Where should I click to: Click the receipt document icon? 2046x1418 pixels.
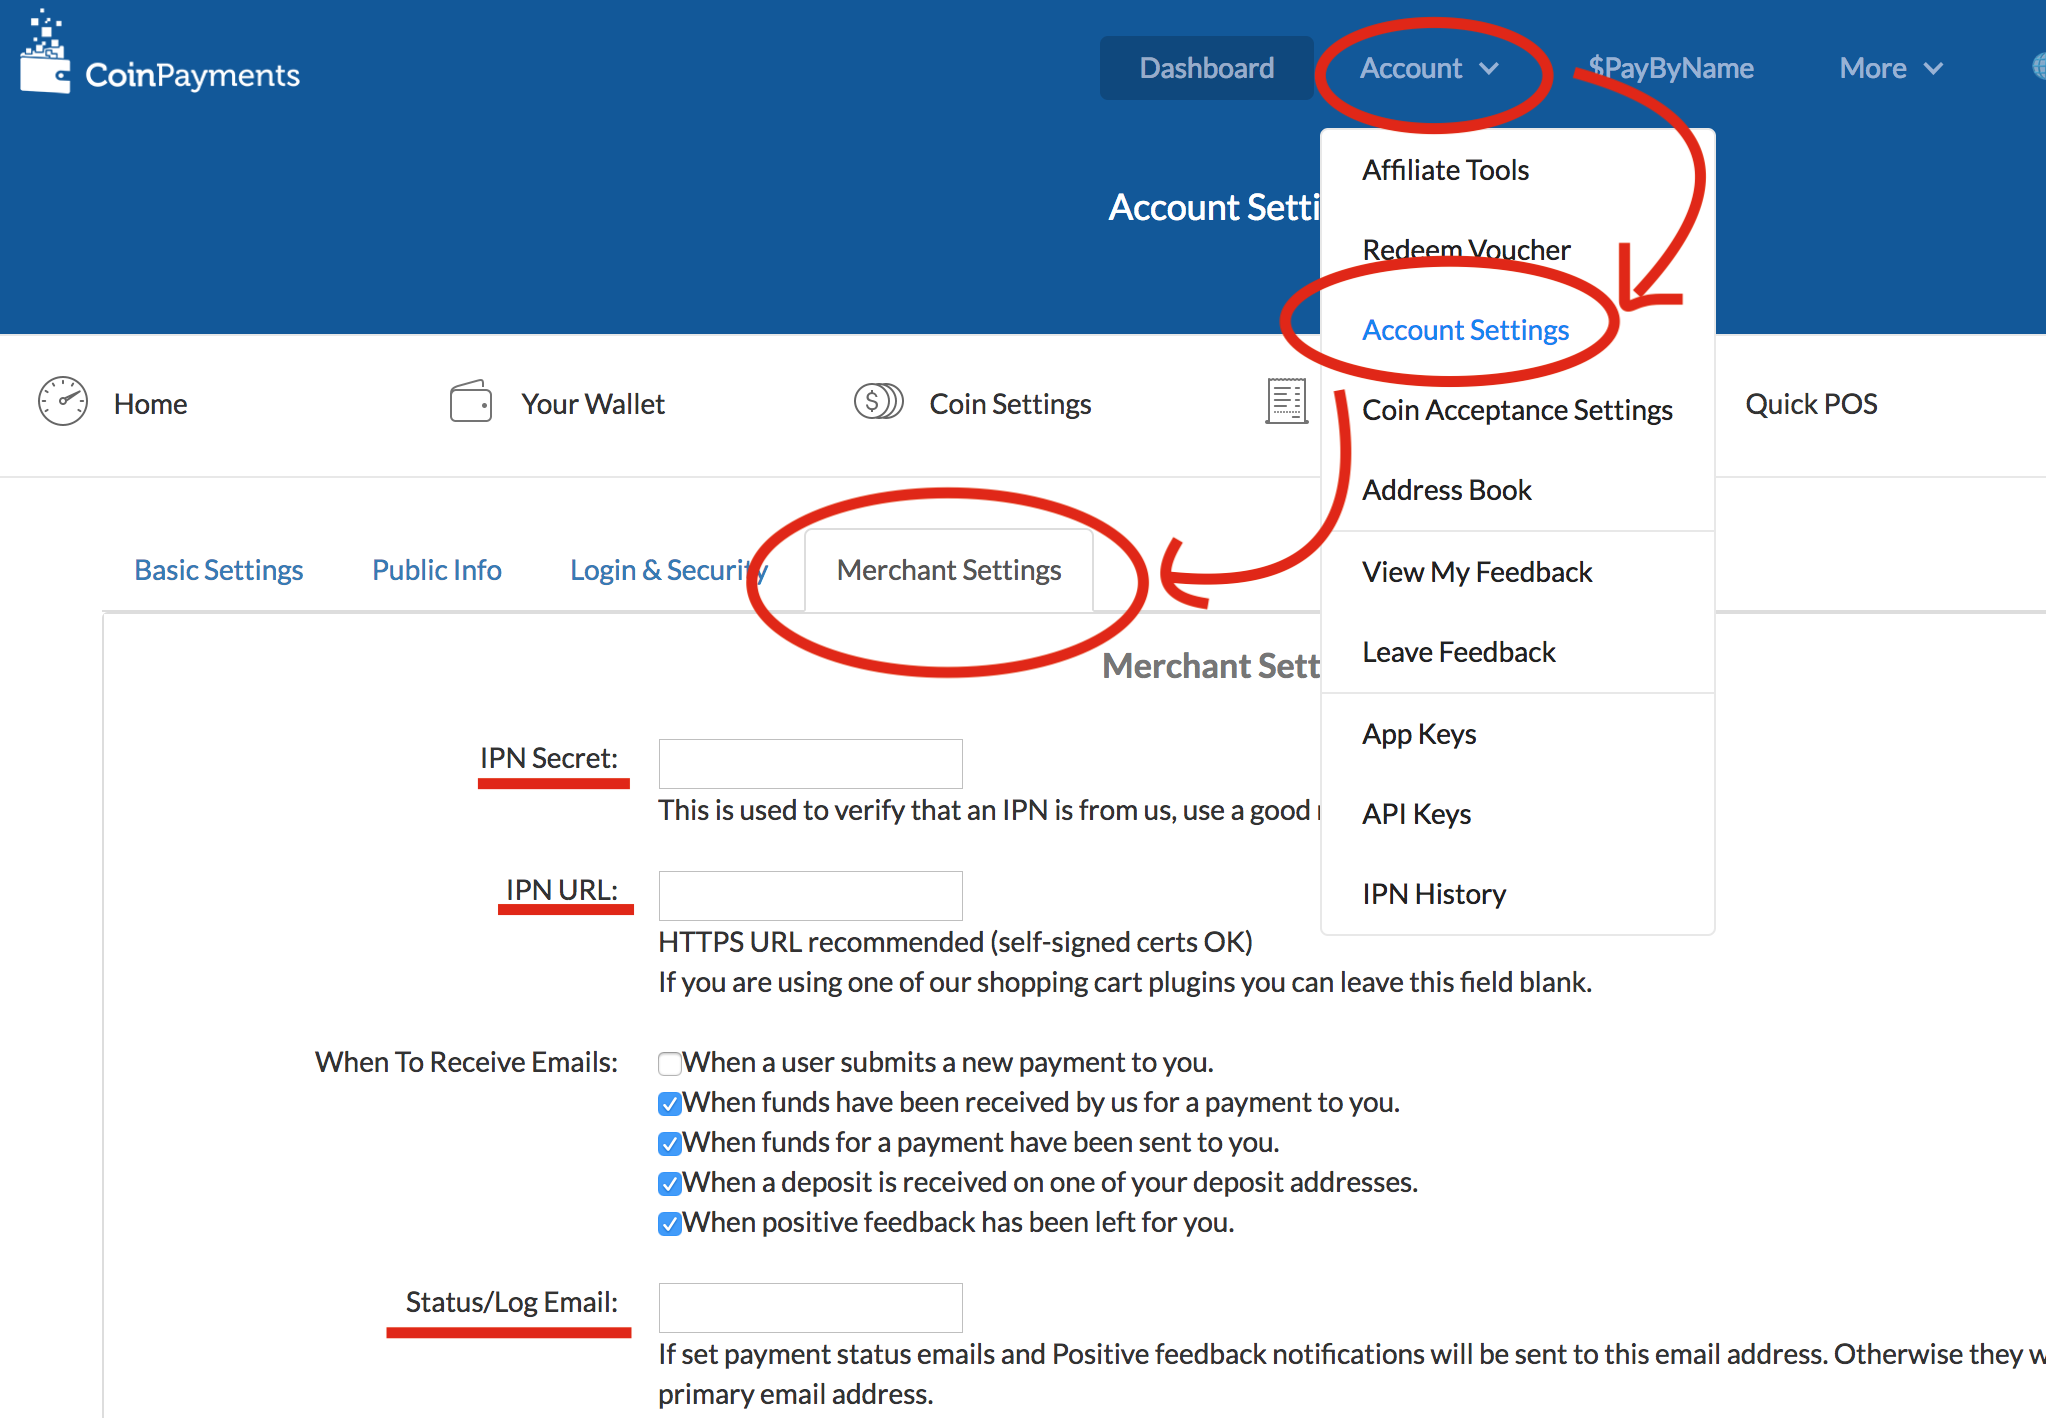pos(1286,402)
